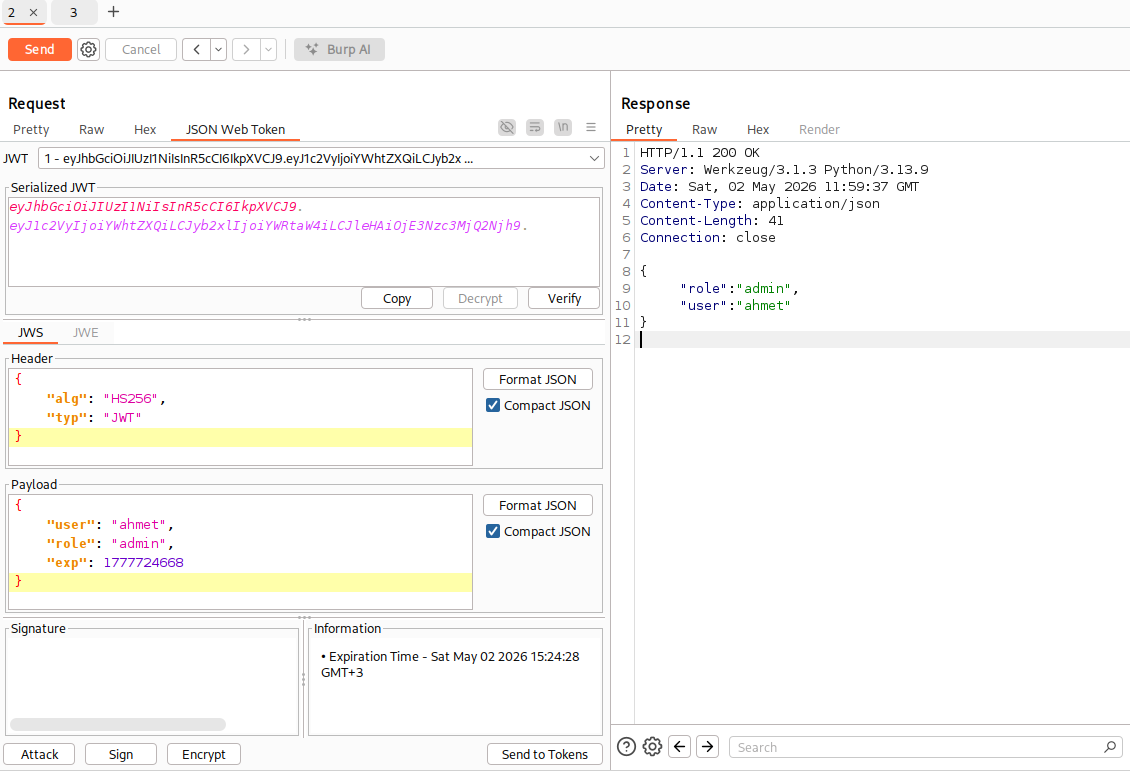Format JSON in the Payload section

(538, 506)
